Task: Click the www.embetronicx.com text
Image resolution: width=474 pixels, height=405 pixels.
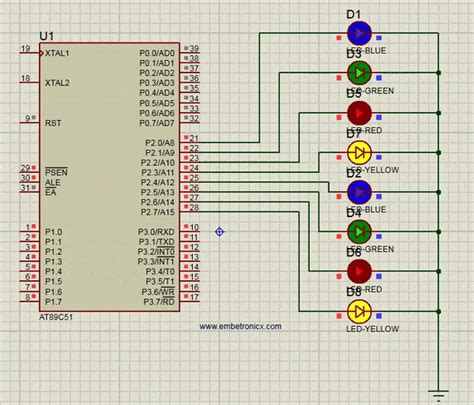Action: [x=240, y=326]
